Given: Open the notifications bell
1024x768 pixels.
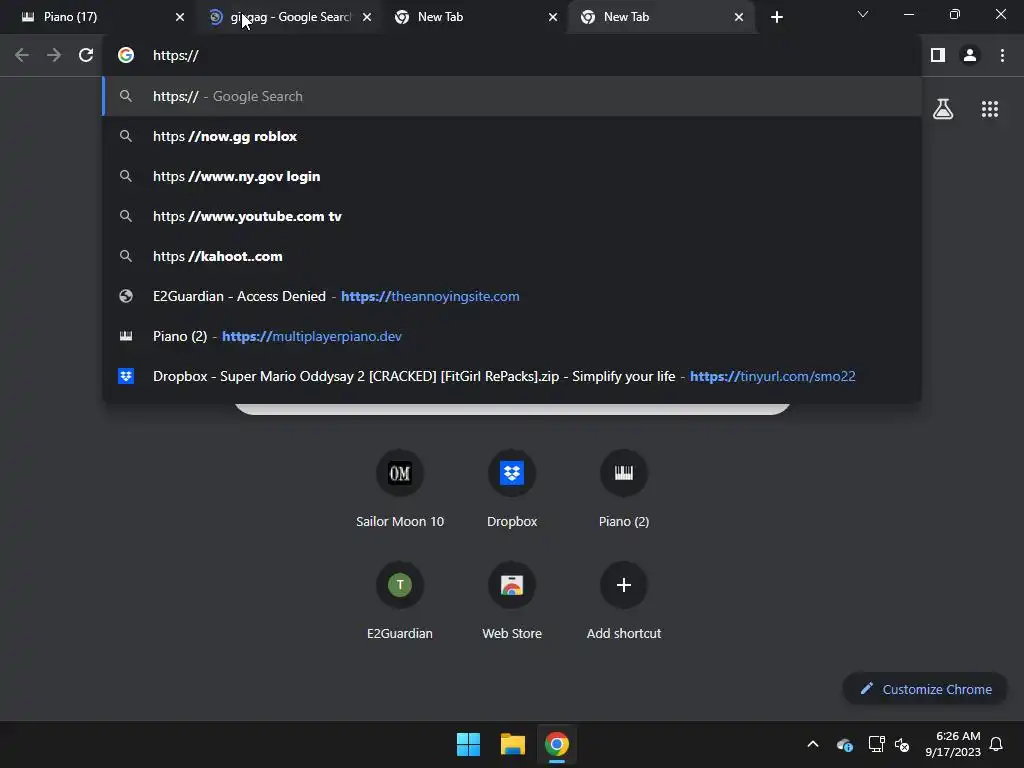Looking at the screenshot, I should pyautogui.click(x=997, y=744).
